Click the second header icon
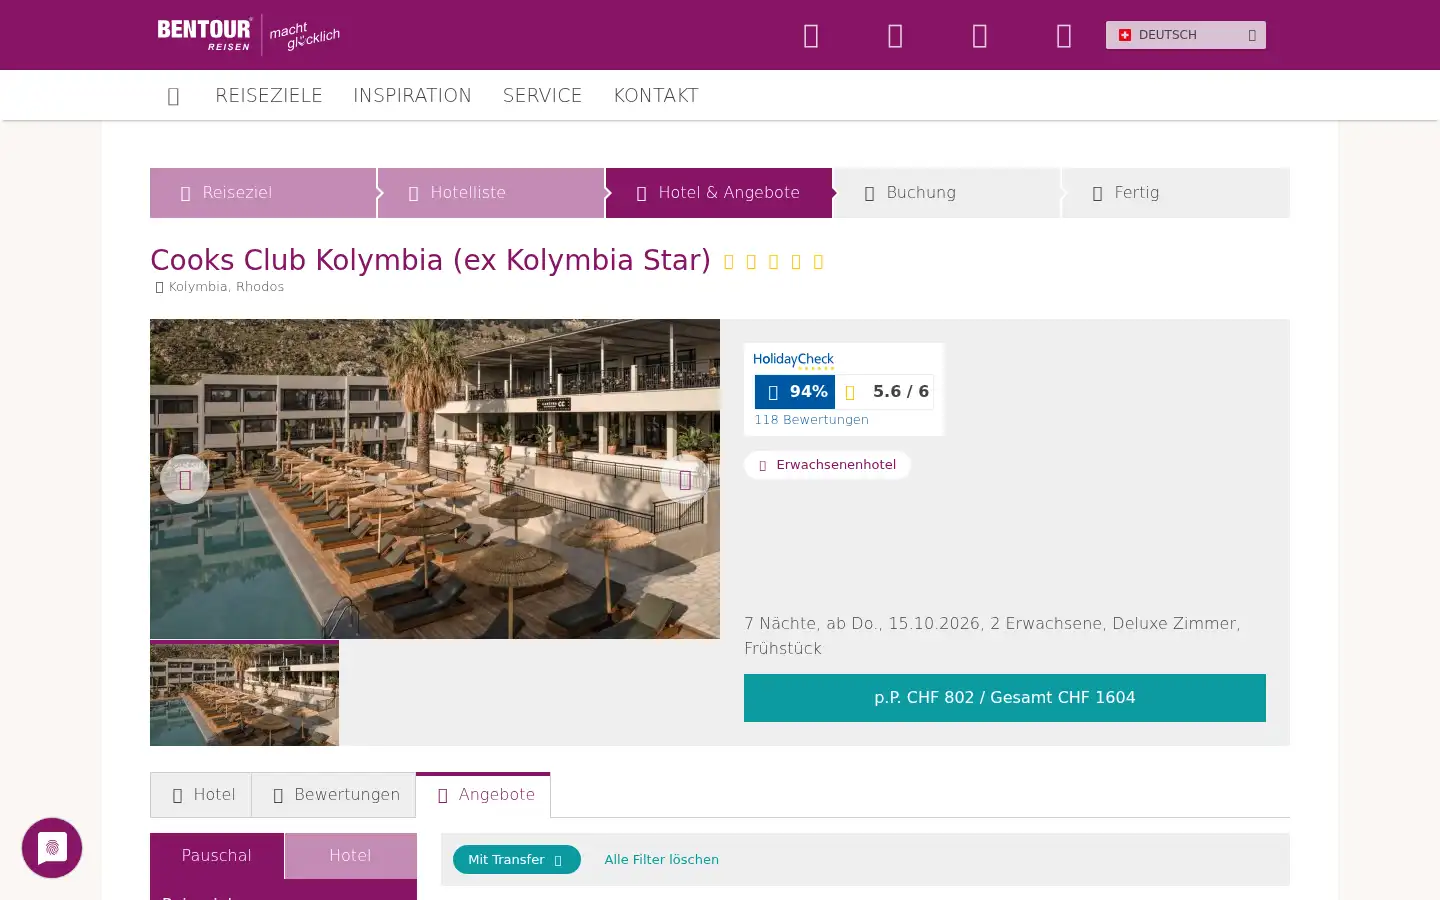 (895, 36)
